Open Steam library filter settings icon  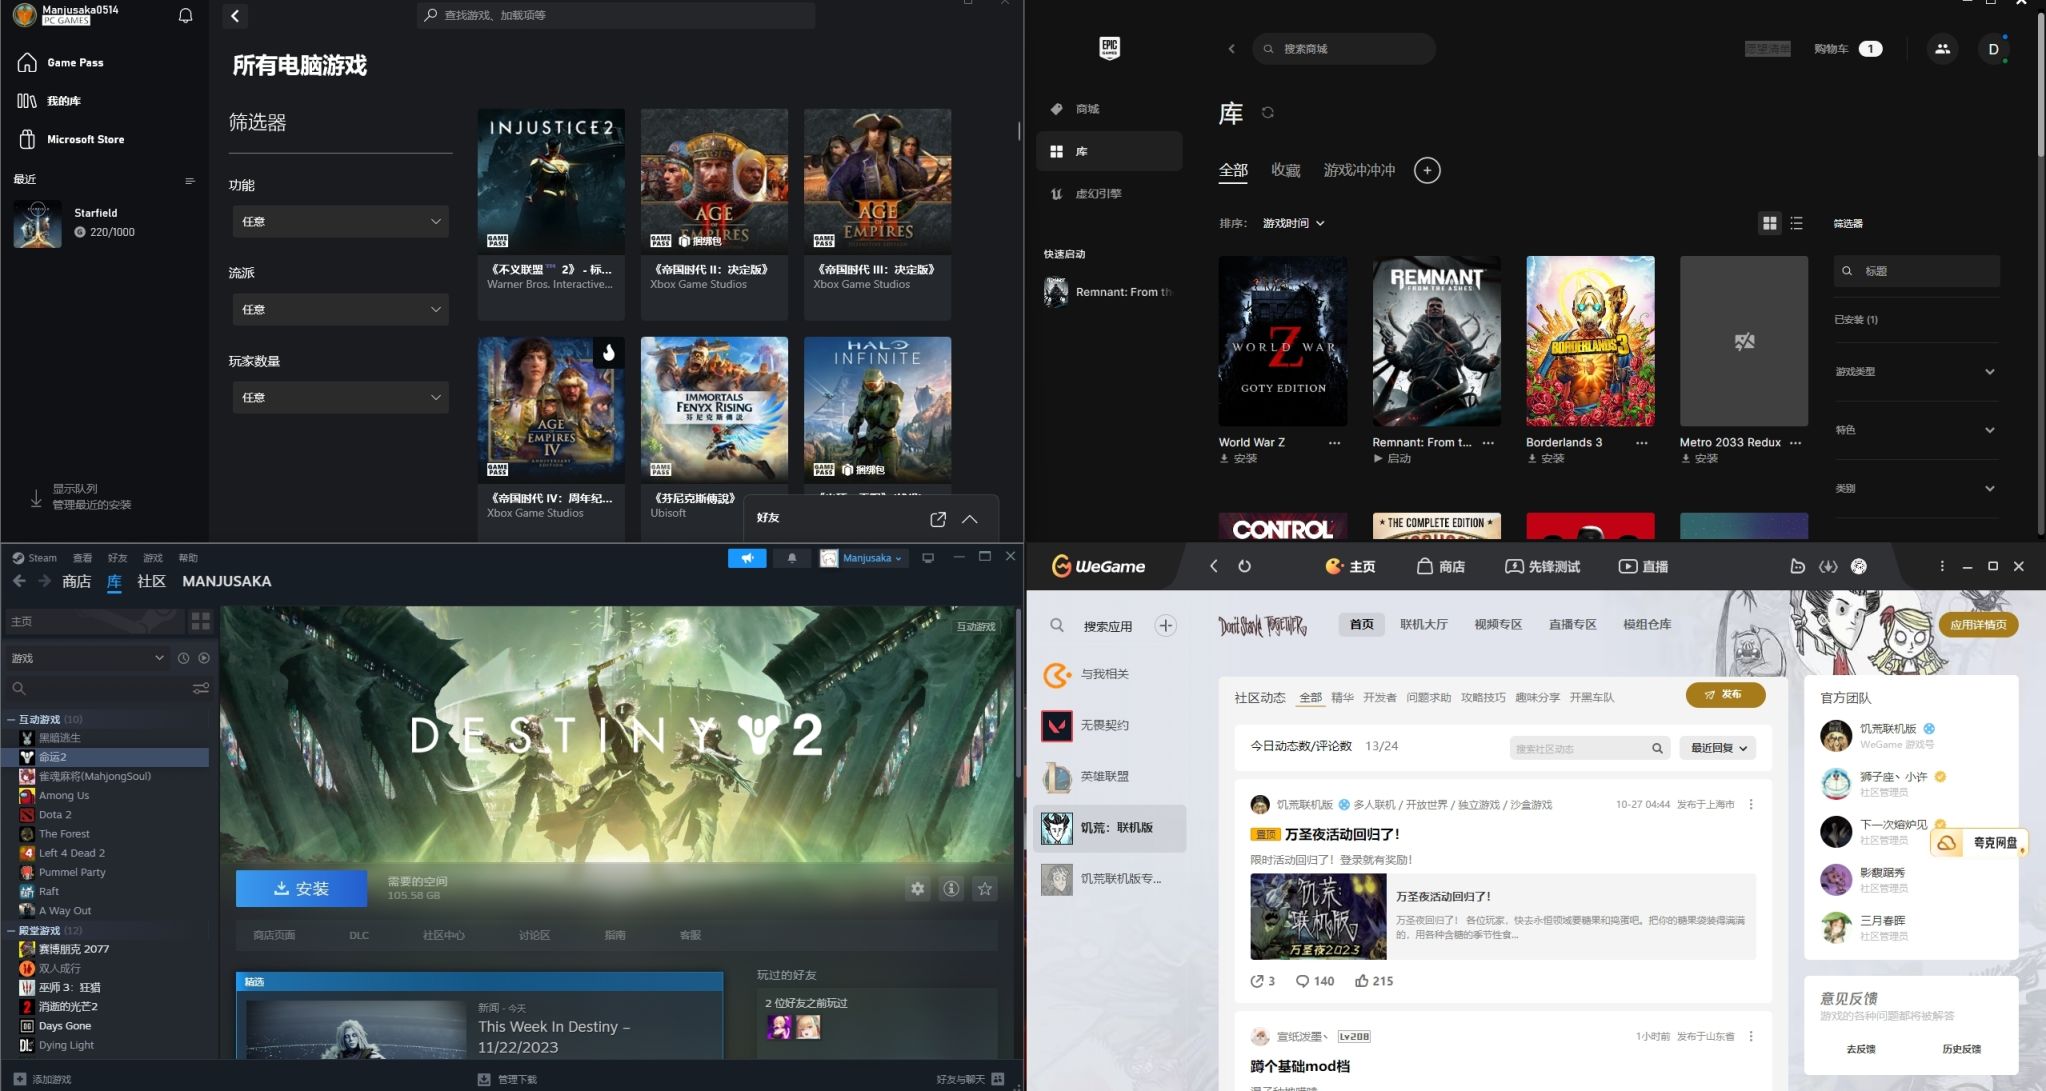pos(201,688)
